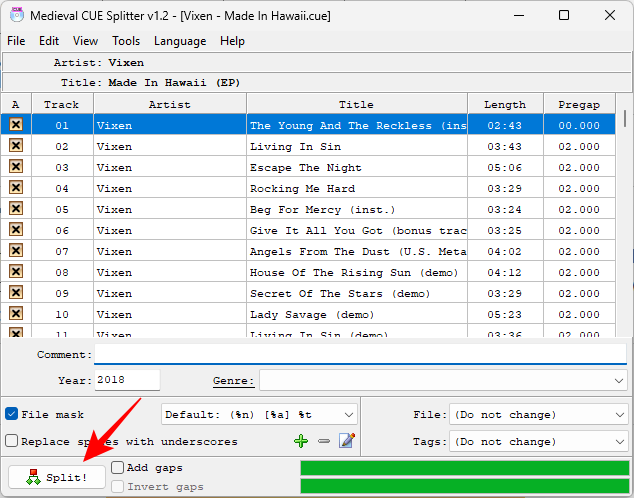Uncheck track 08 House Of The Rising Sun checkbox

pyautogui.click(x=16, y=272)
